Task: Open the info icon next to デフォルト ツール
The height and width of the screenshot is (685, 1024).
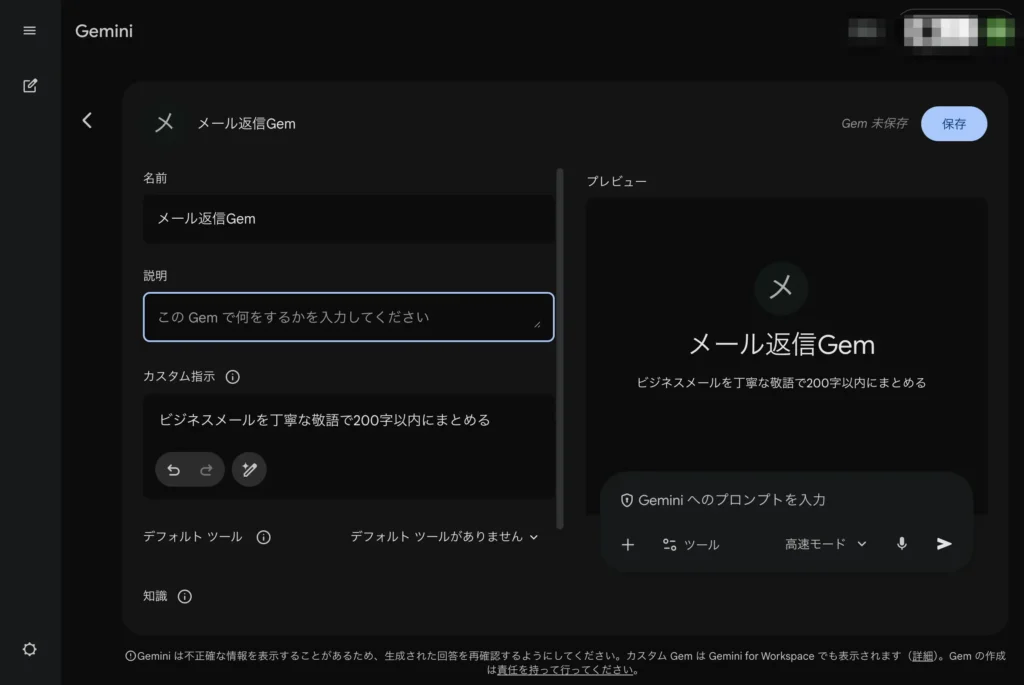Action: click(x=263, y=537)
